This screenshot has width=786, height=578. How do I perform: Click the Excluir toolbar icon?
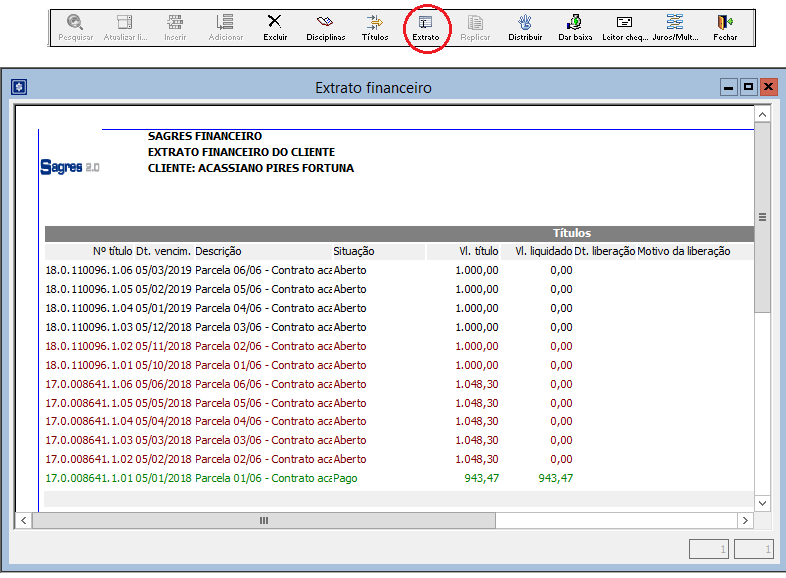point(275,26)
